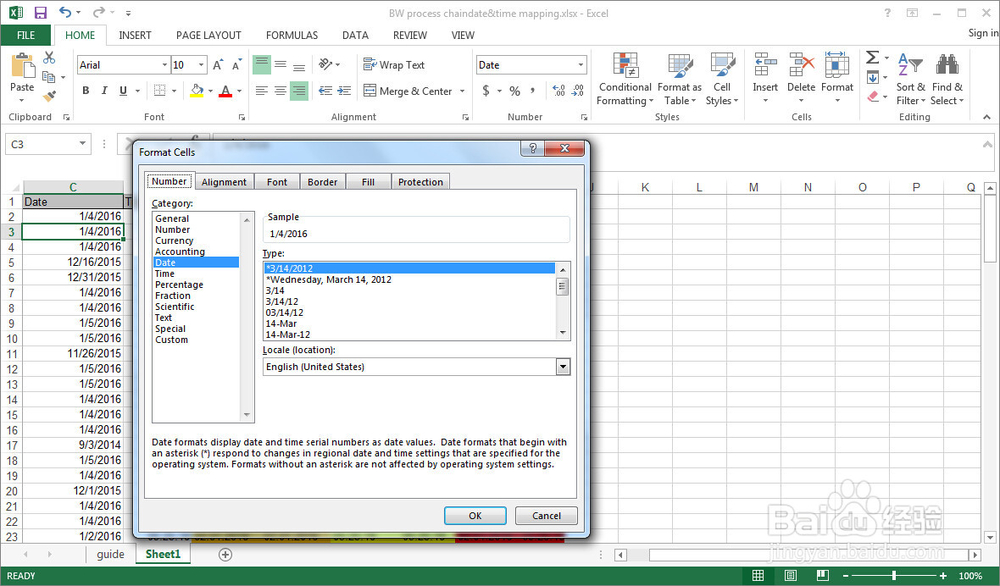Viewport: 1000px width, 586px height.
Task: Open Cell Styles gallery
Action: (x=722, y=79)
